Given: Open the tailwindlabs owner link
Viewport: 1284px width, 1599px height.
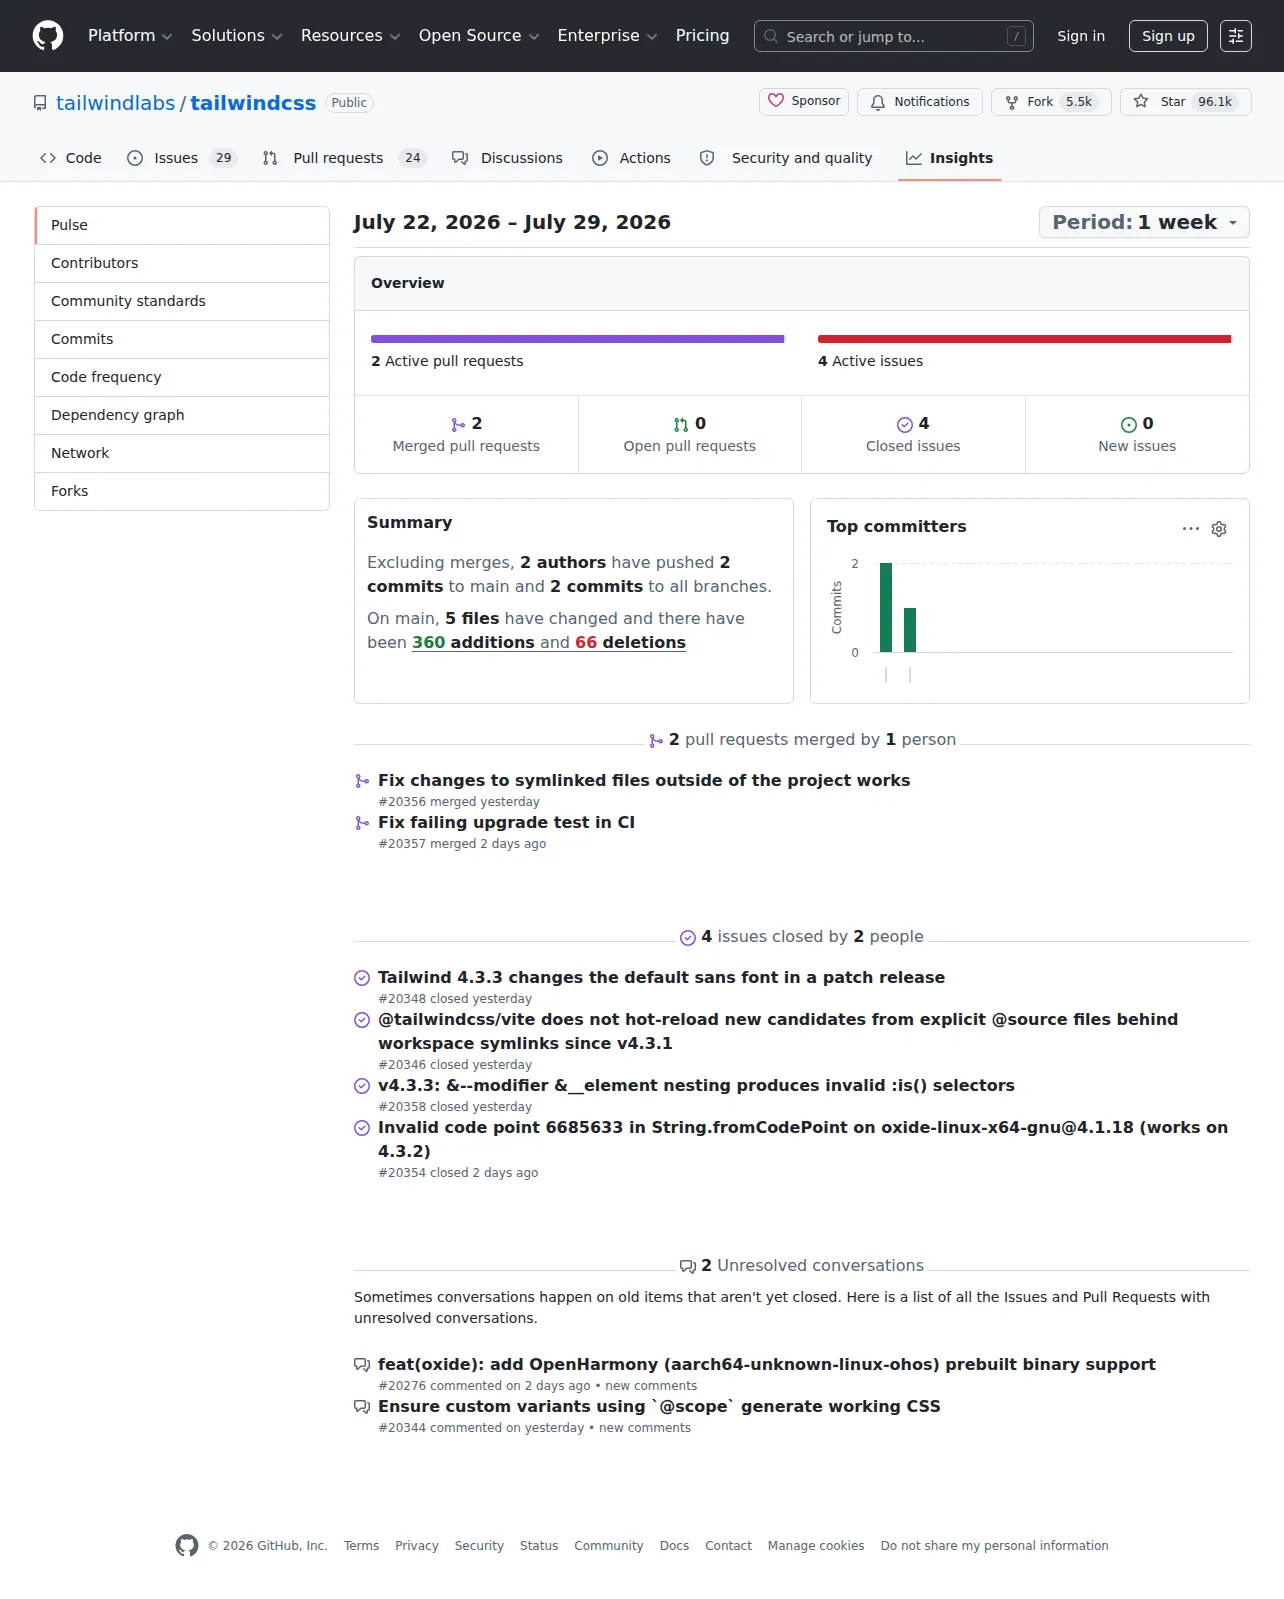Looking at the screenshot, I should pos(115,103).
